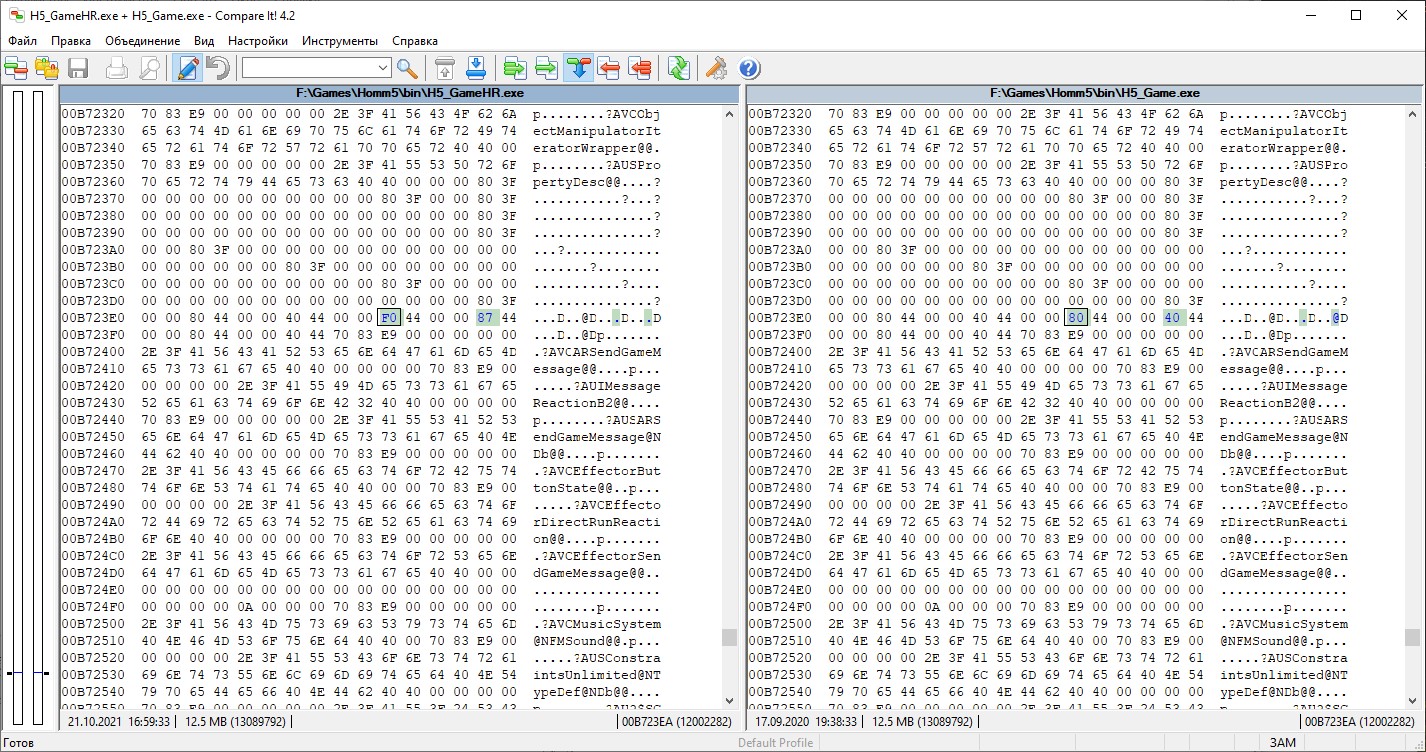Open the options hammer icon
Image resolution: width=1426 pixels, height=752 pixels.
pyautogui.click(x=717, y=68)
